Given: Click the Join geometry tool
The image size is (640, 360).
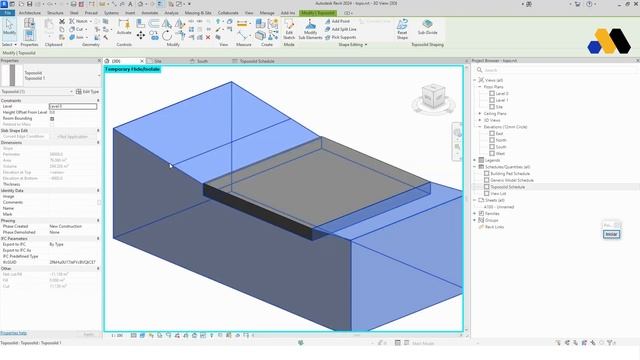Looking at the screenshot, I should pos(77,37).
